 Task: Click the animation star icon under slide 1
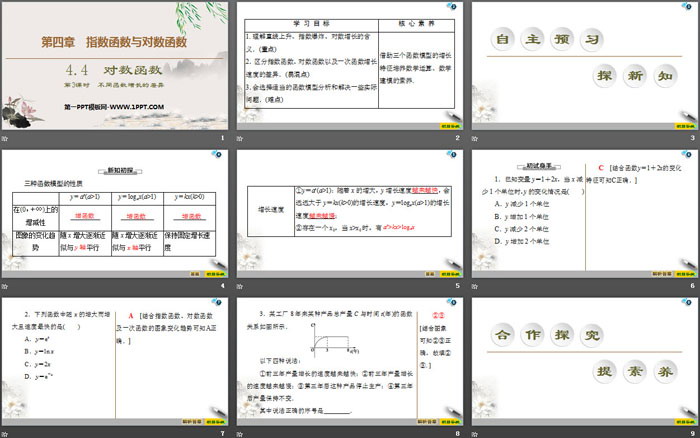pyautogui.click(x=4, y=138)
